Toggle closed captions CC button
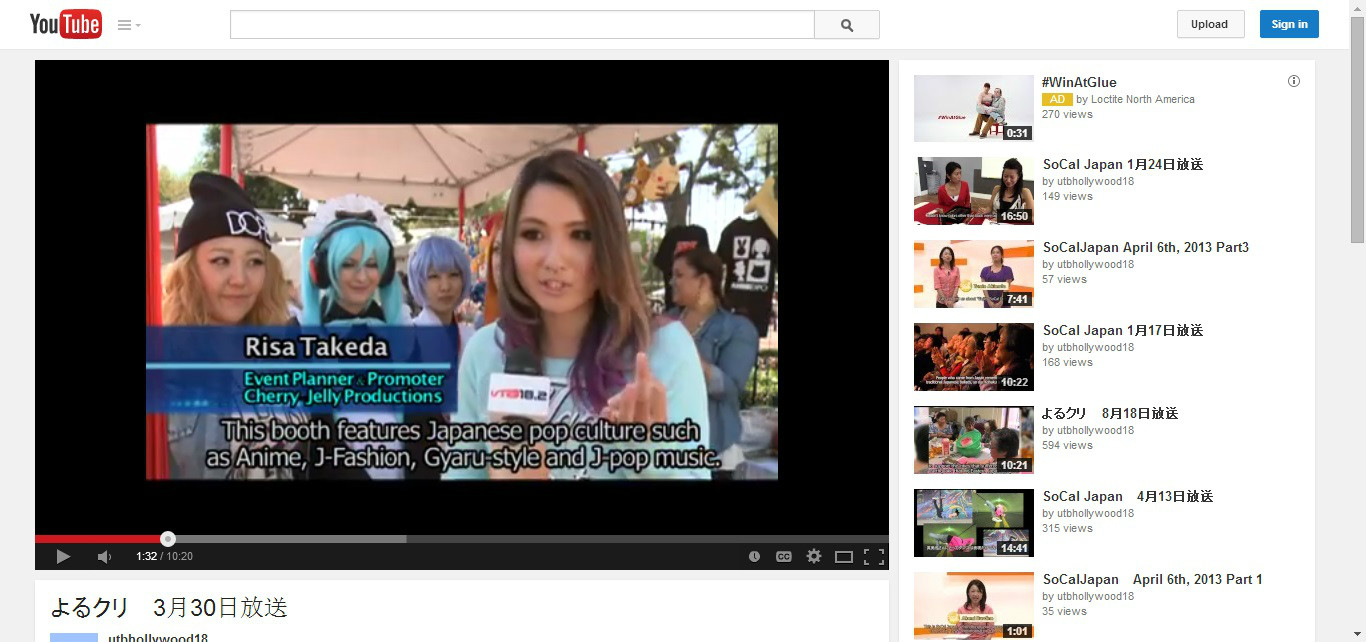1366x642 pixels. (x=784, y=556)
